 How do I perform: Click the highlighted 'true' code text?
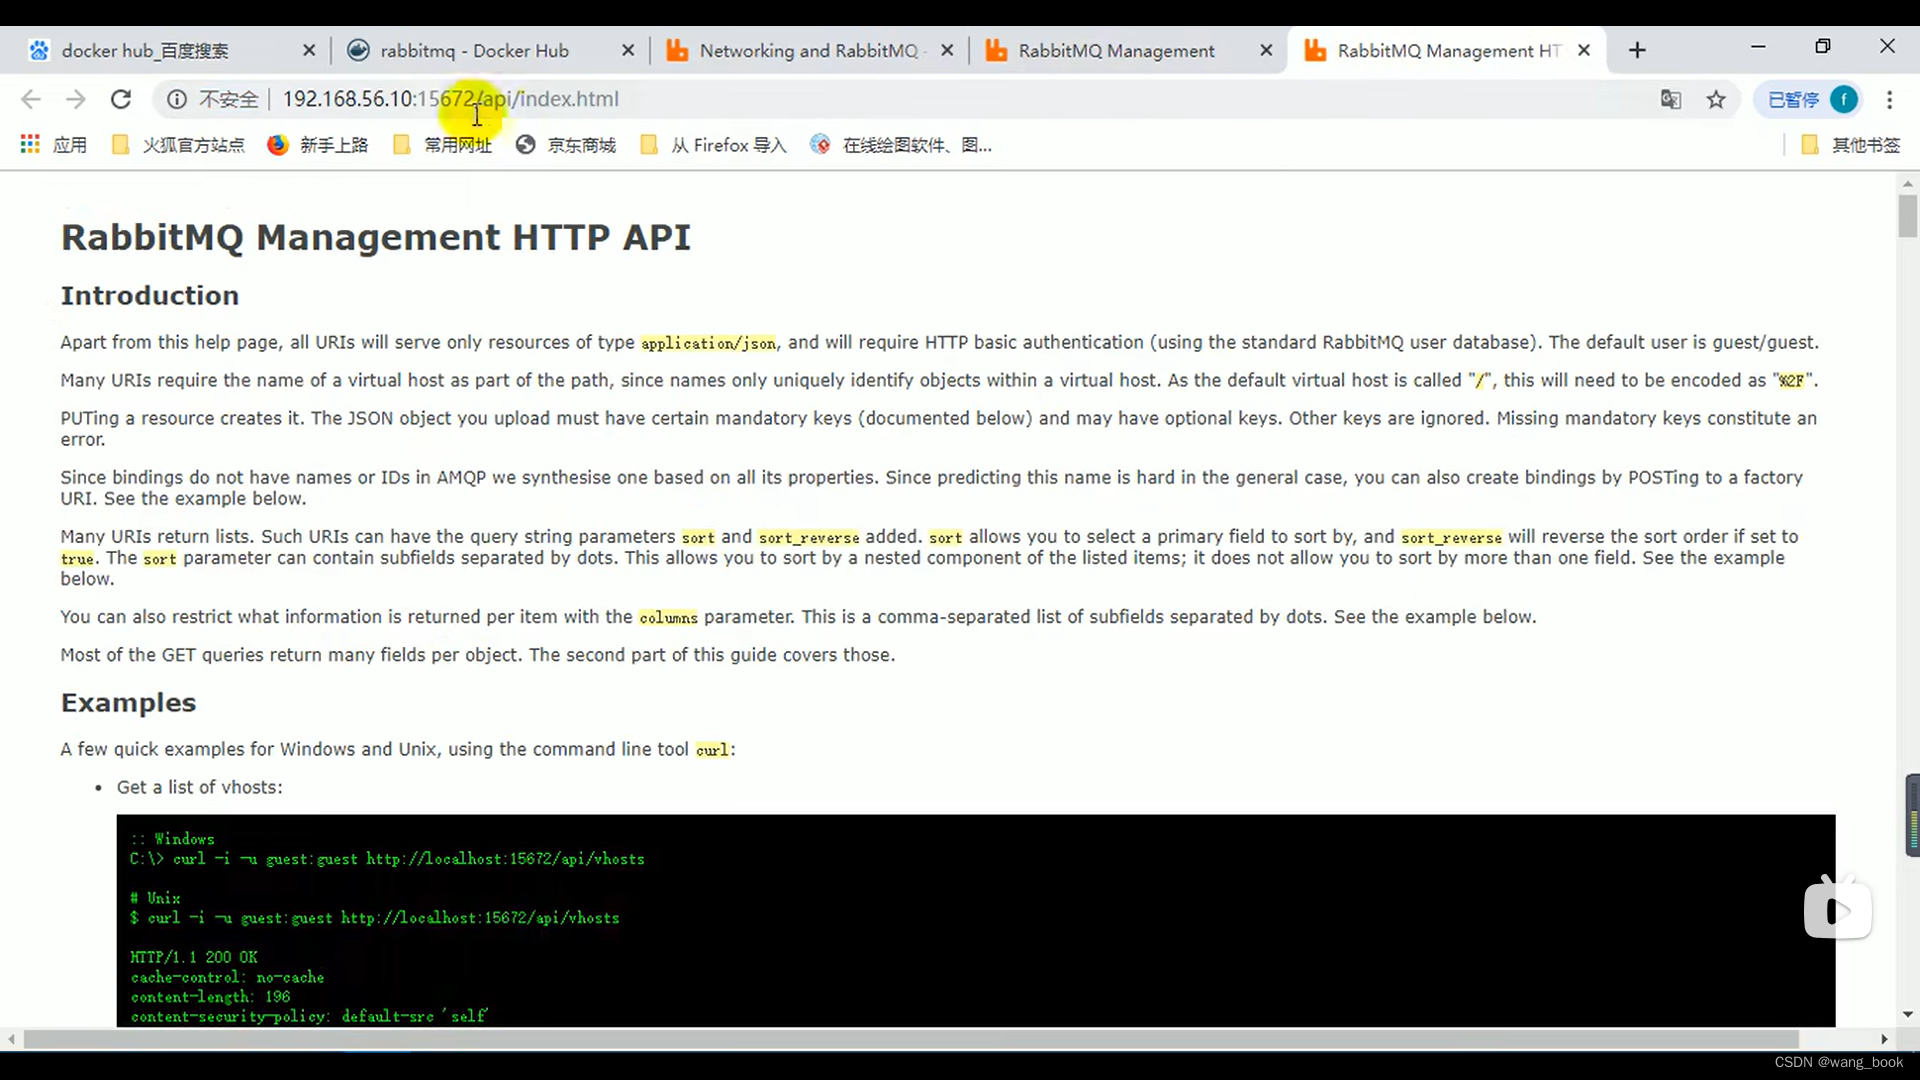click(x=77, y=559)
